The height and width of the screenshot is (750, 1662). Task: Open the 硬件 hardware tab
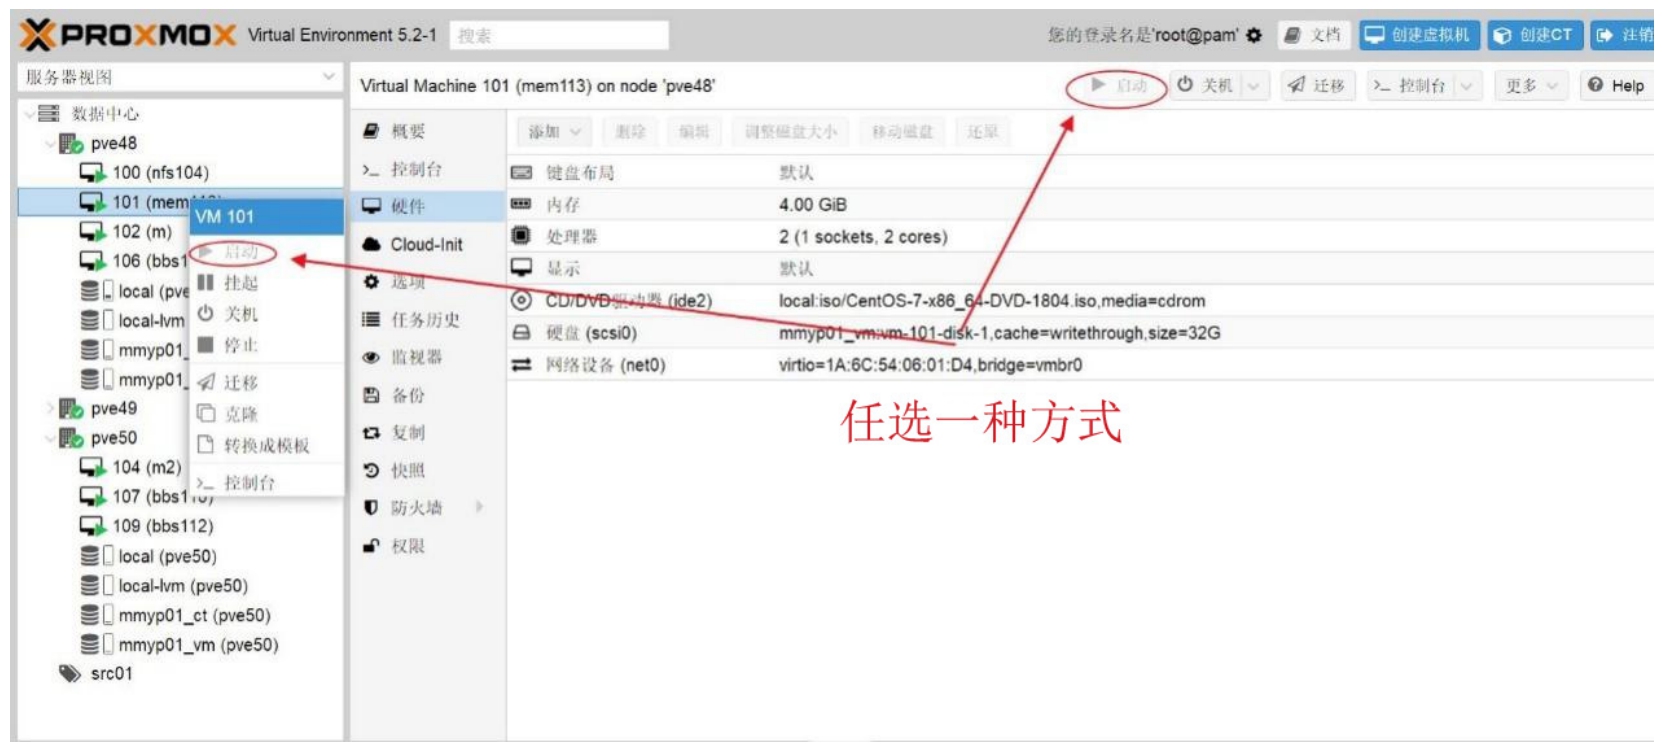tap(427, 207)
